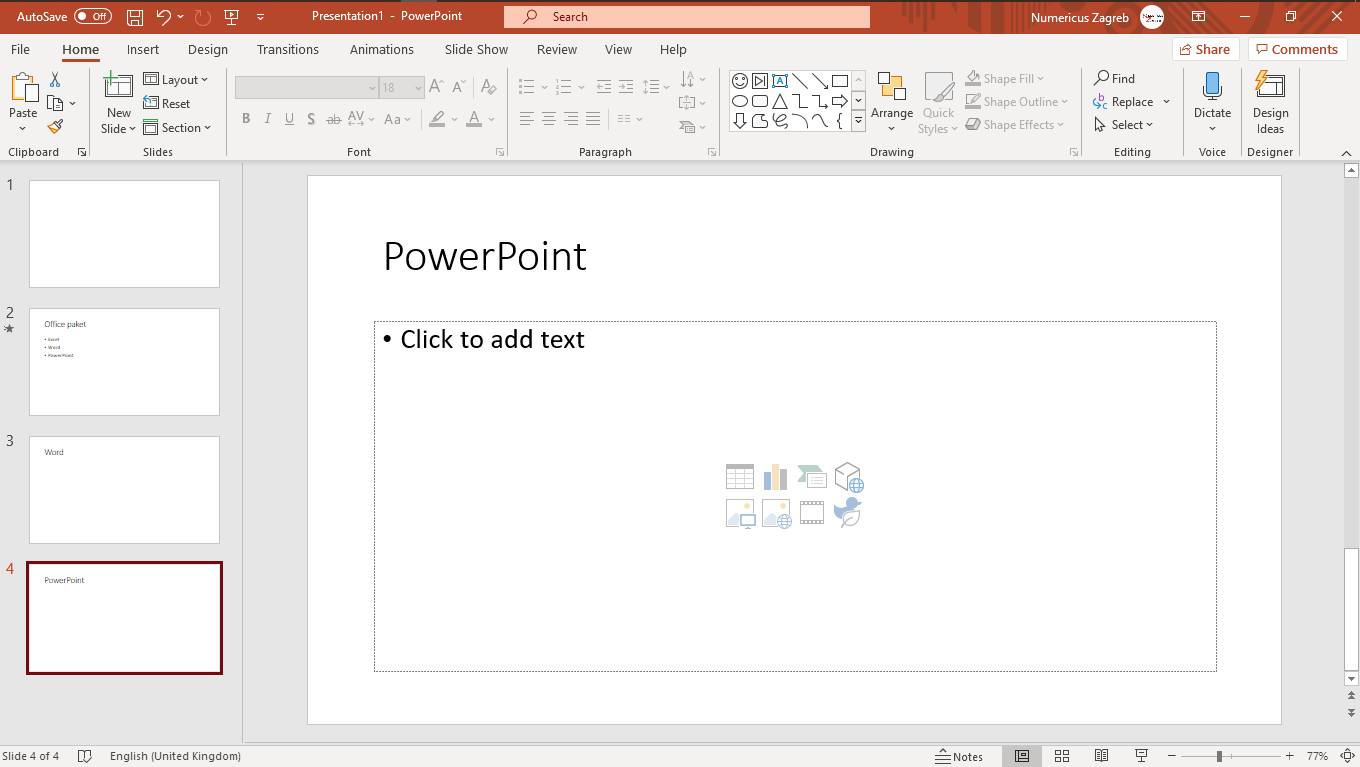Insert a 3D model from the placeholder
Screen dimensions: 1360x767
pos(849,477)
